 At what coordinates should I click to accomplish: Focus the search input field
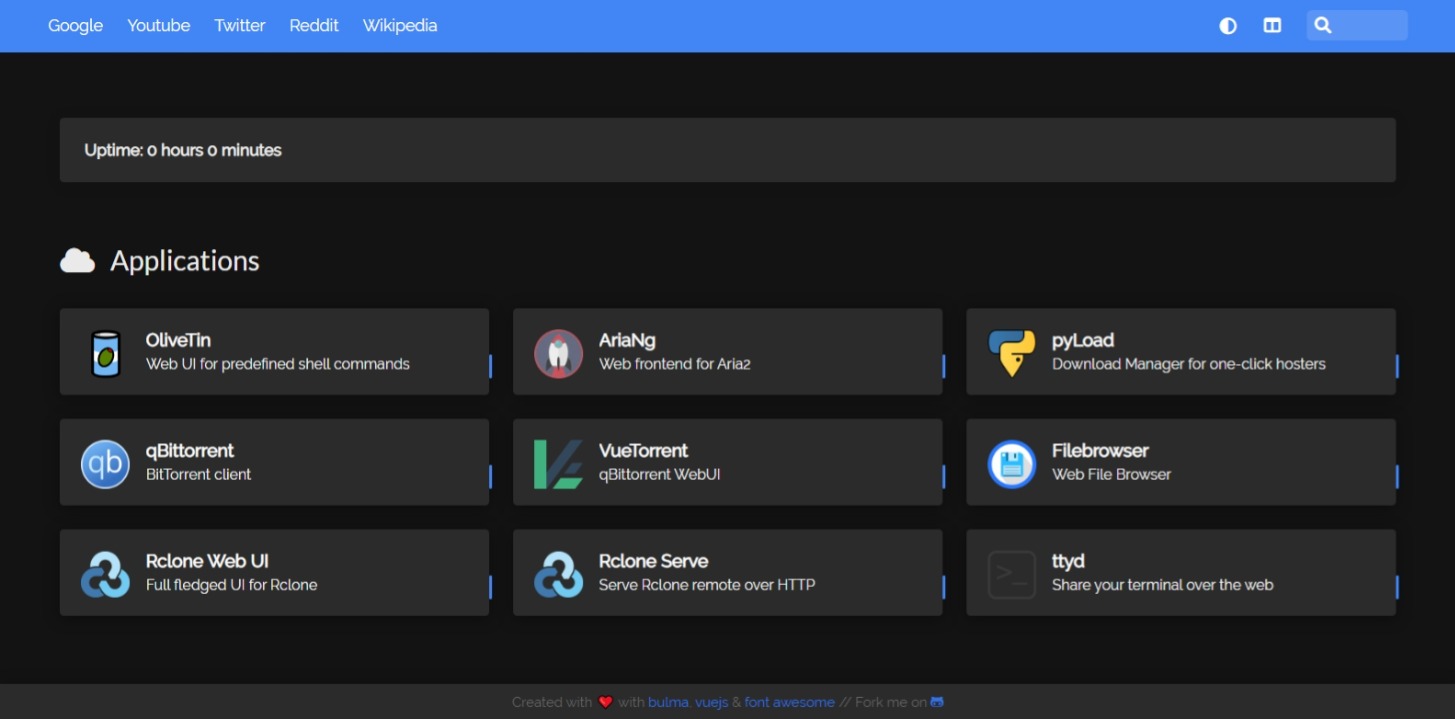pos(1357,26)
